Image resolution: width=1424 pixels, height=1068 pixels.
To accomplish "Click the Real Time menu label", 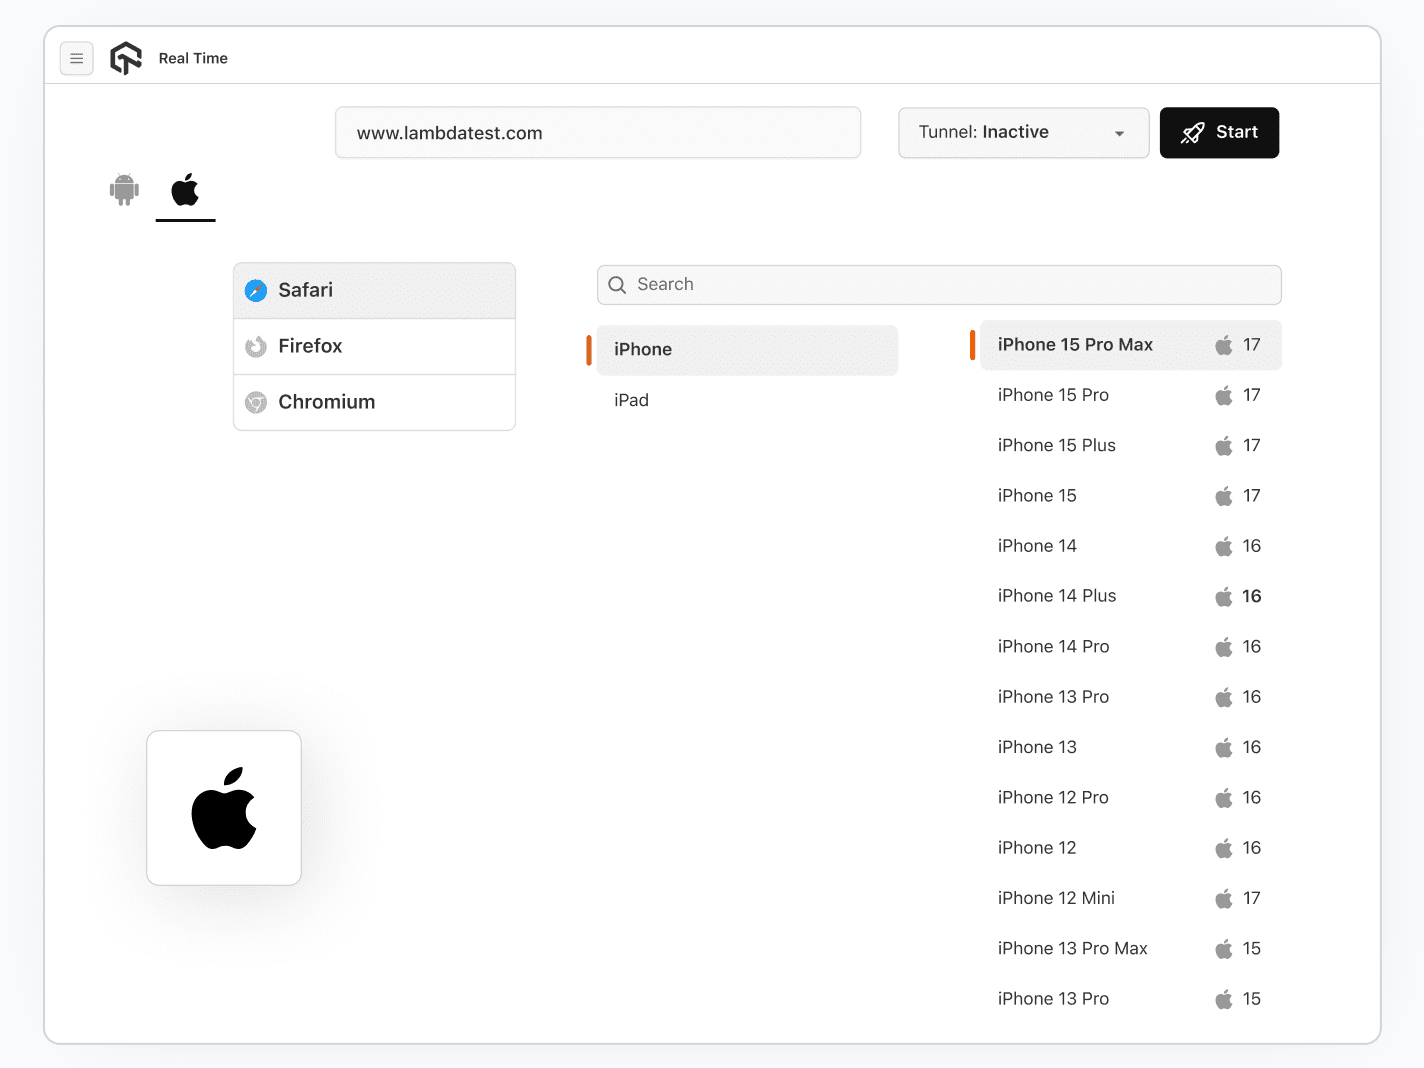I will click(x=192, y=58).
